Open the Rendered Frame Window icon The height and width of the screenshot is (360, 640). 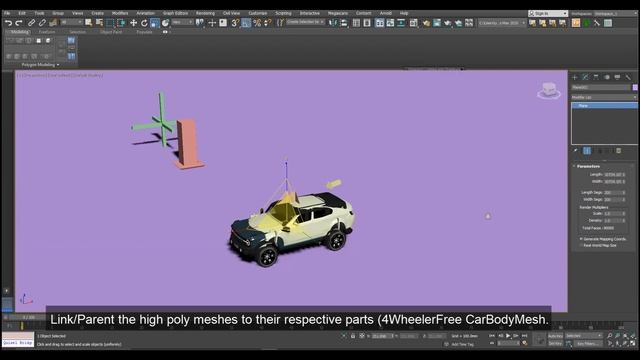(437, 23)
